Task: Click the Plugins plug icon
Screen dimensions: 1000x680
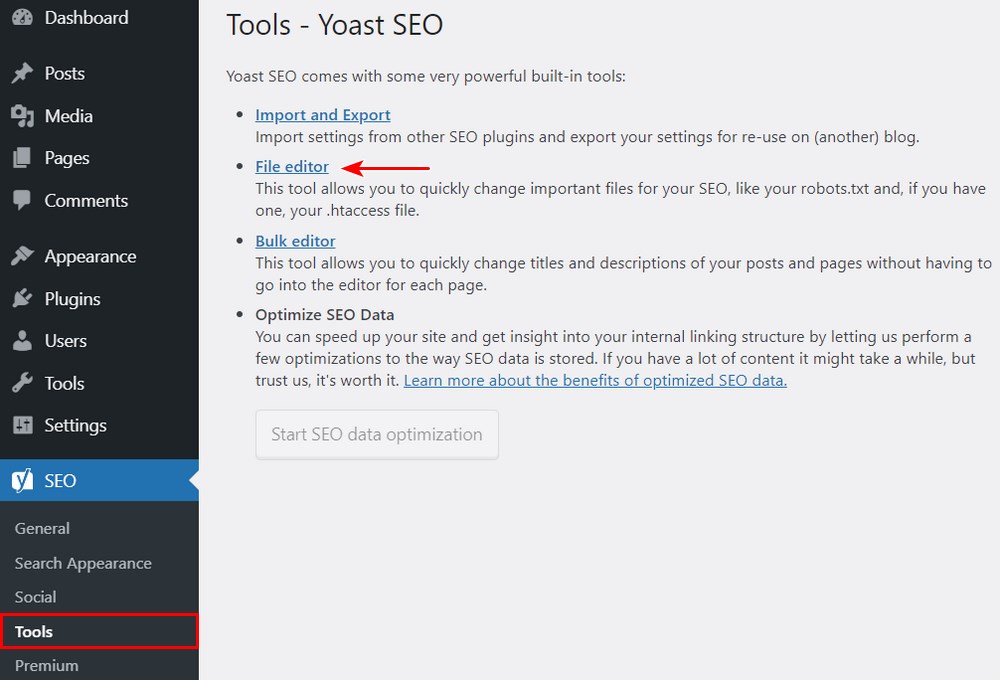Action: 22,299
